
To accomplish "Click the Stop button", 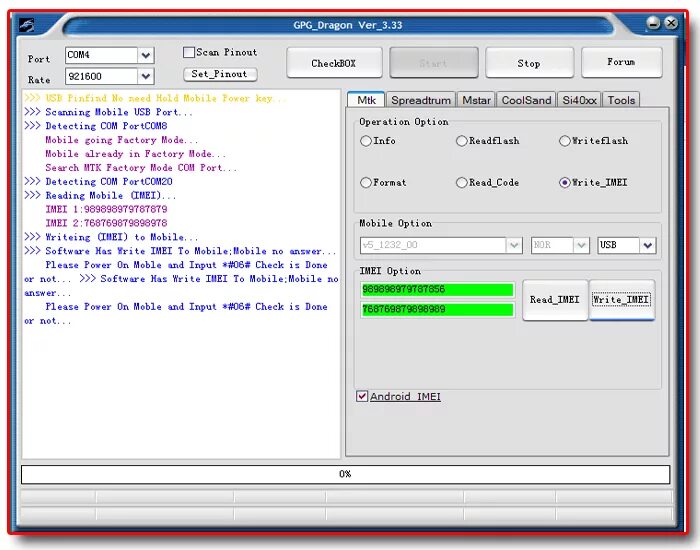I will click(529, 63).
